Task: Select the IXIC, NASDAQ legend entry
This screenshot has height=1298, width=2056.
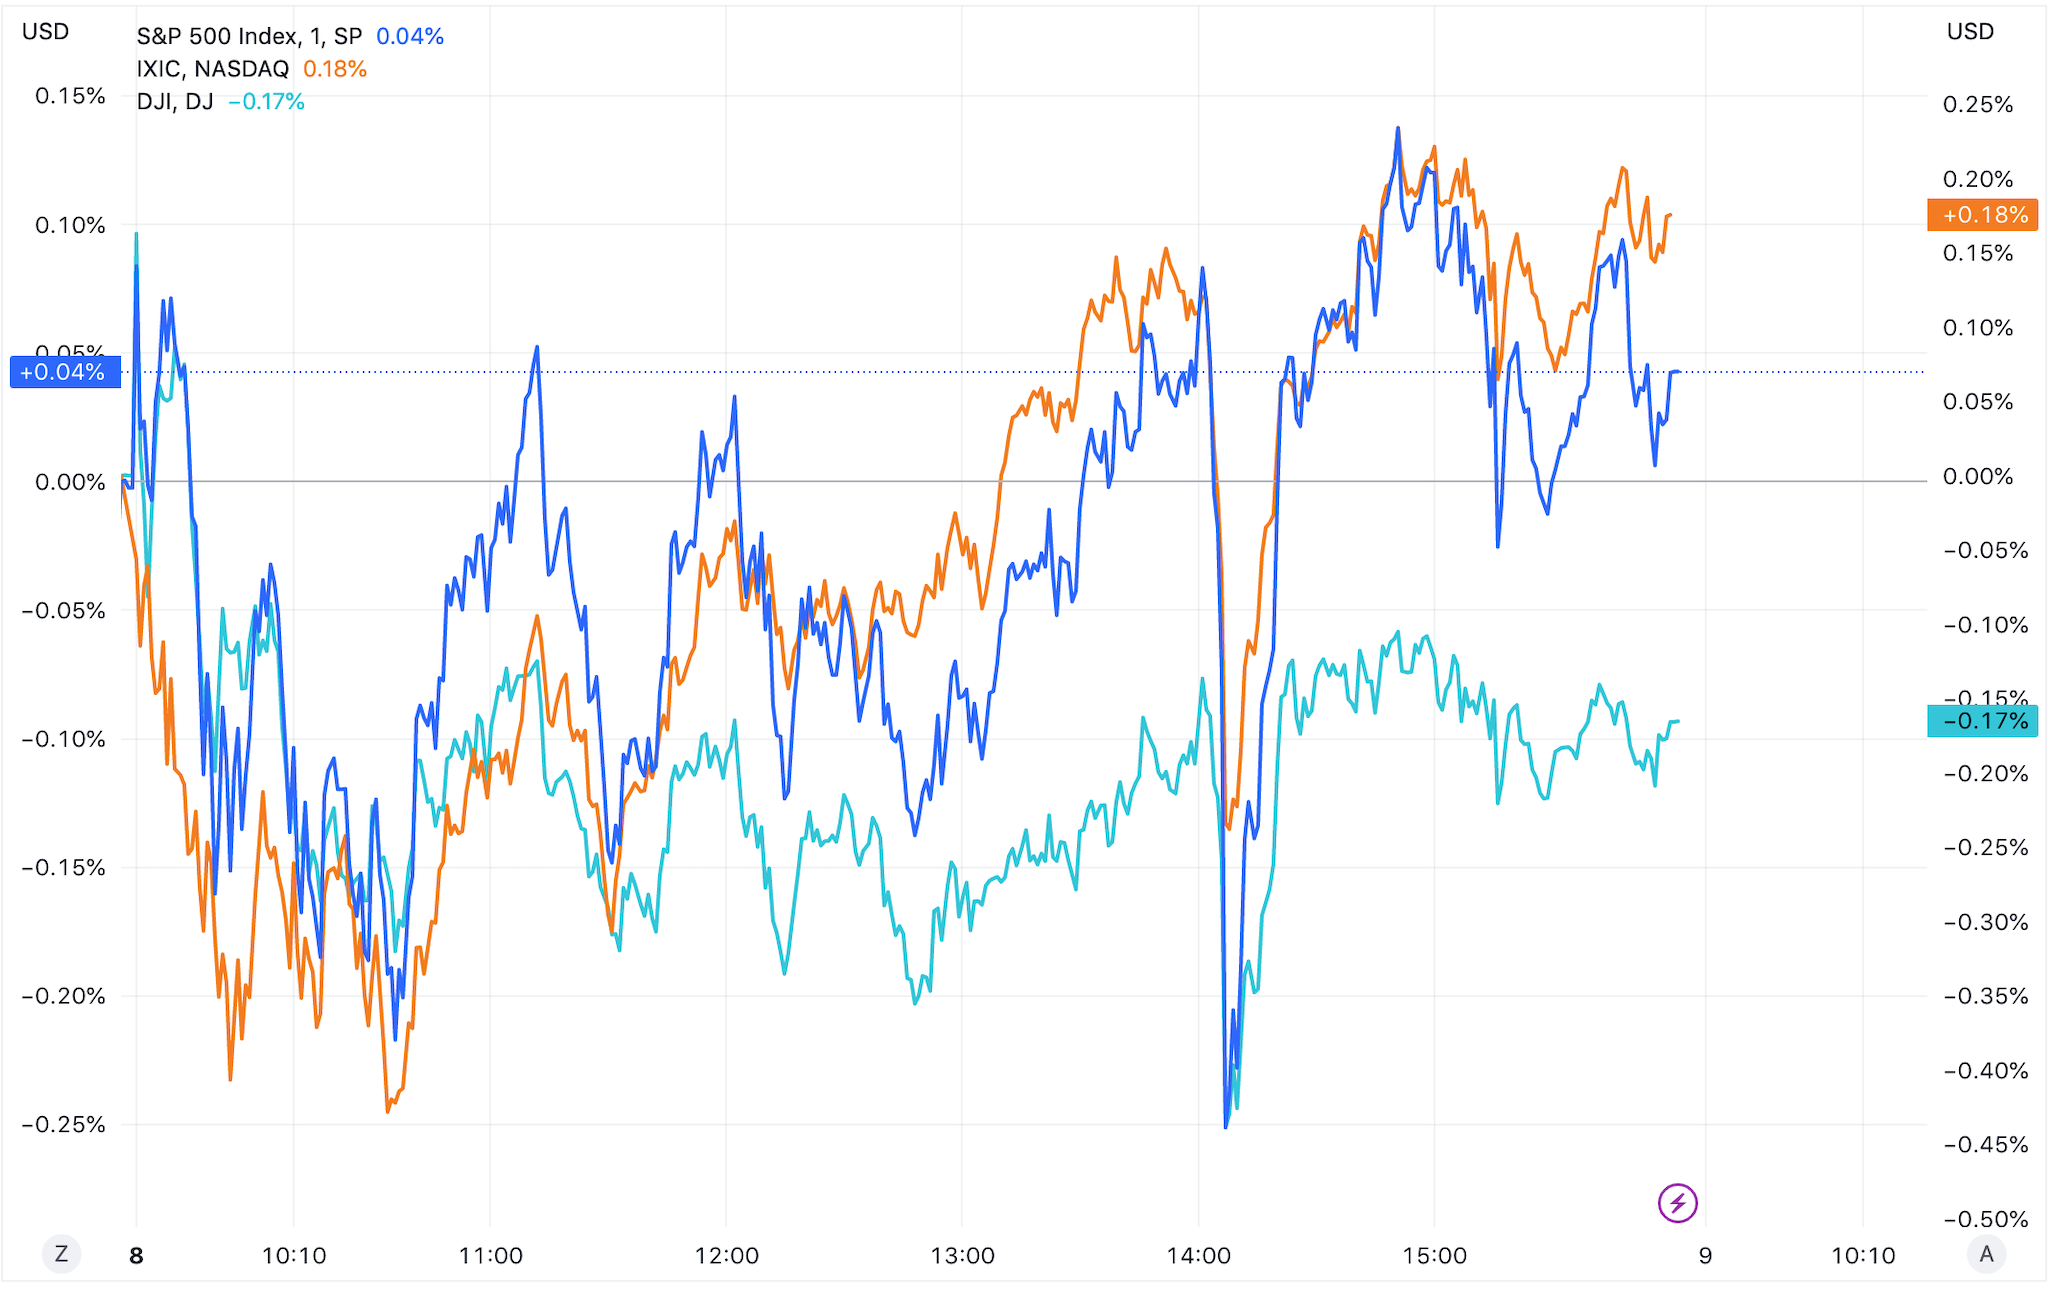Action: click(x=212, y=69)
